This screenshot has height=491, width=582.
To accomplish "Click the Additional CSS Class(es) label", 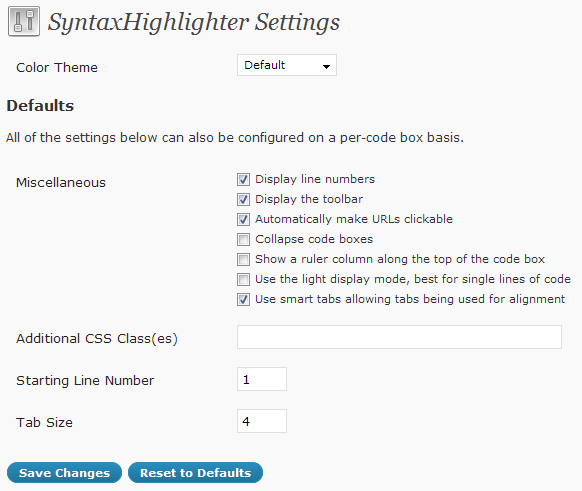I will [97, 338].
